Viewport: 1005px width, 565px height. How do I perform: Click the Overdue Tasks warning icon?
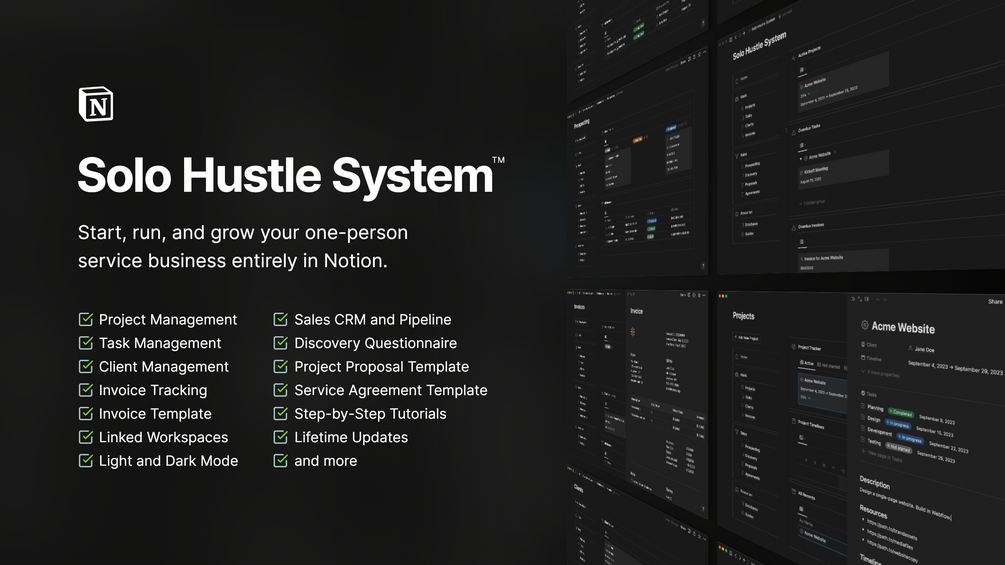(x=793, y=133)
